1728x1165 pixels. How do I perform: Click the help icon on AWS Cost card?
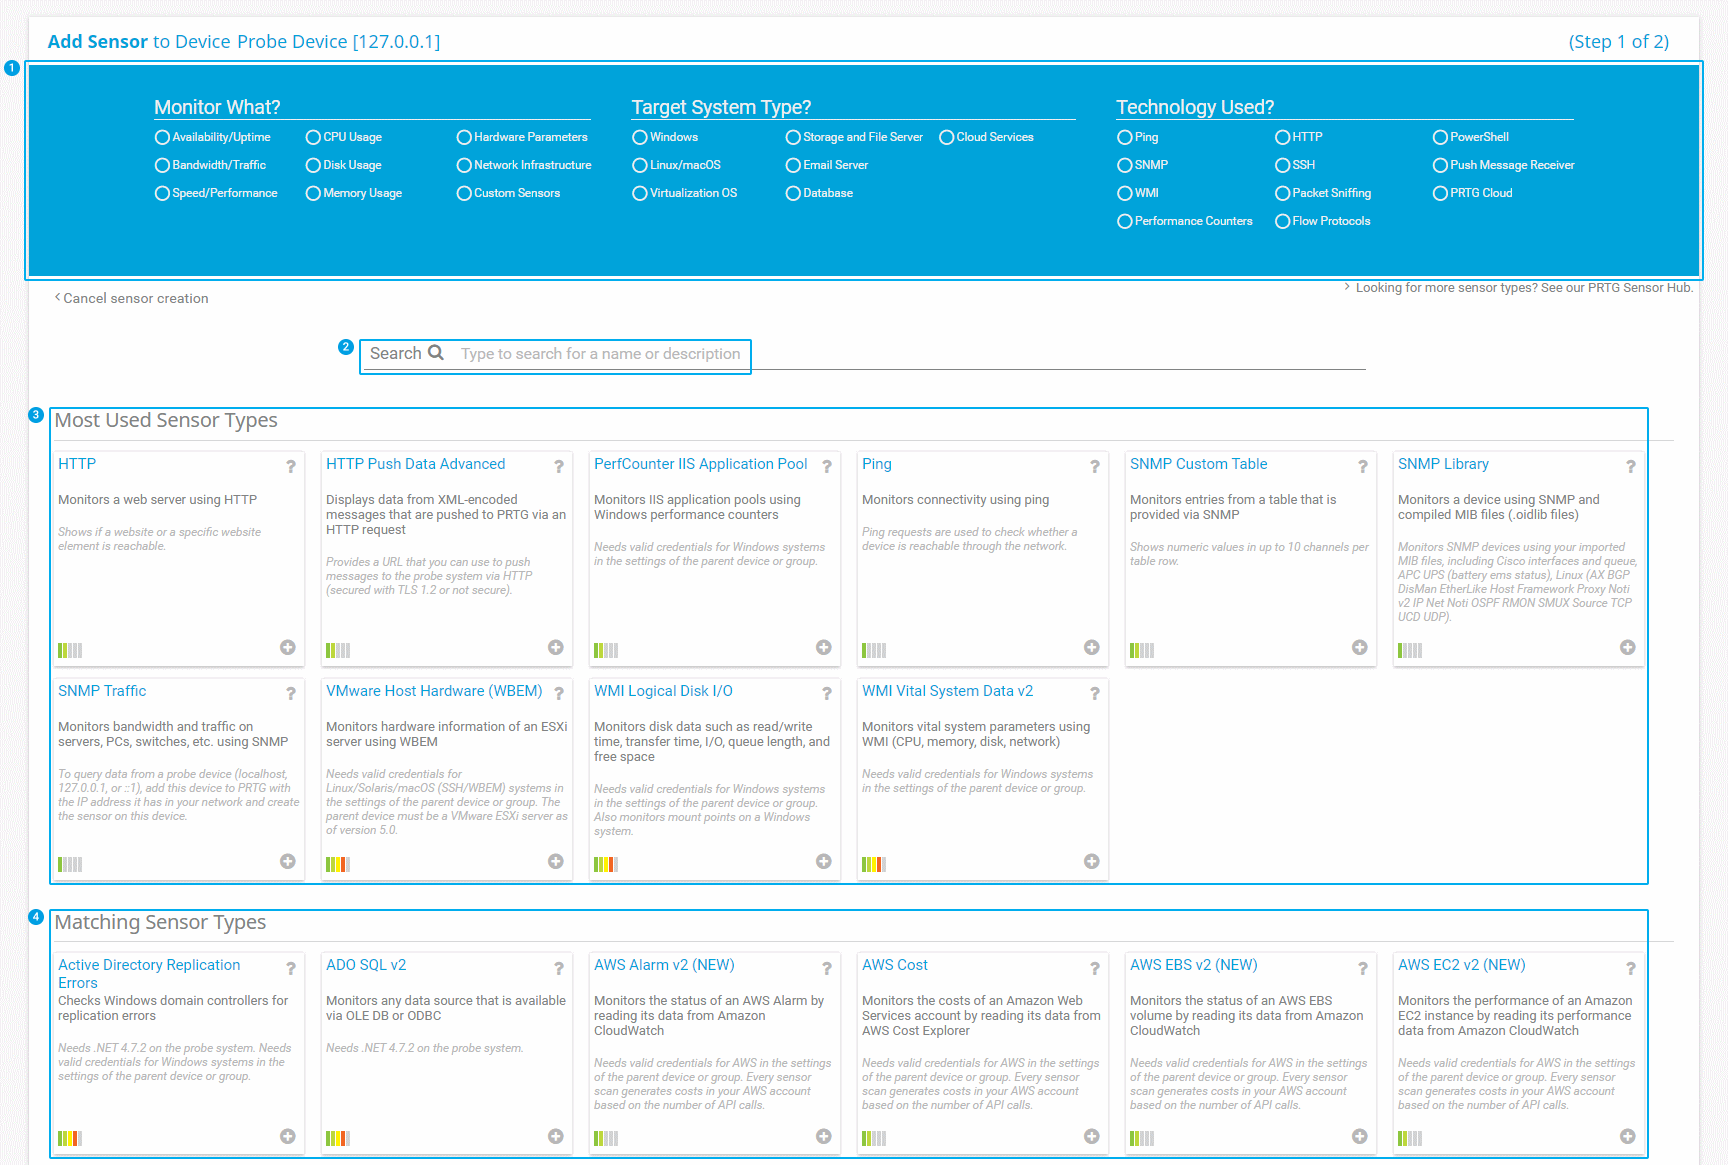pos(1094,968)
